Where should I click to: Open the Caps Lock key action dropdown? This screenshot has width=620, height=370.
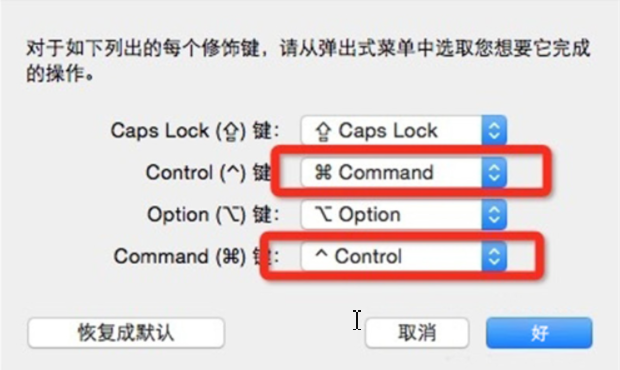tap(404, 130)
